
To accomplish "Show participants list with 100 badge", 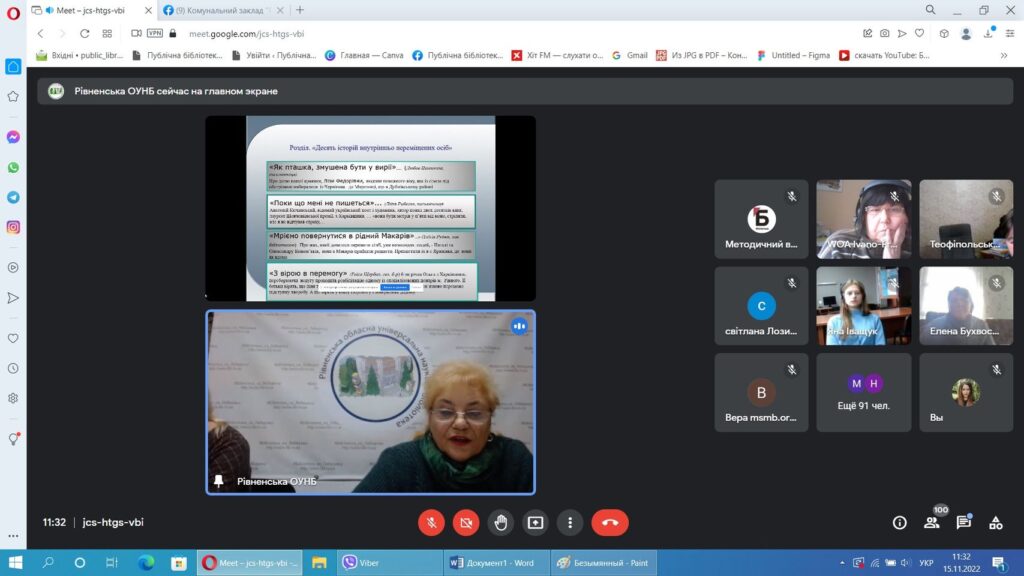I will 932,522.
